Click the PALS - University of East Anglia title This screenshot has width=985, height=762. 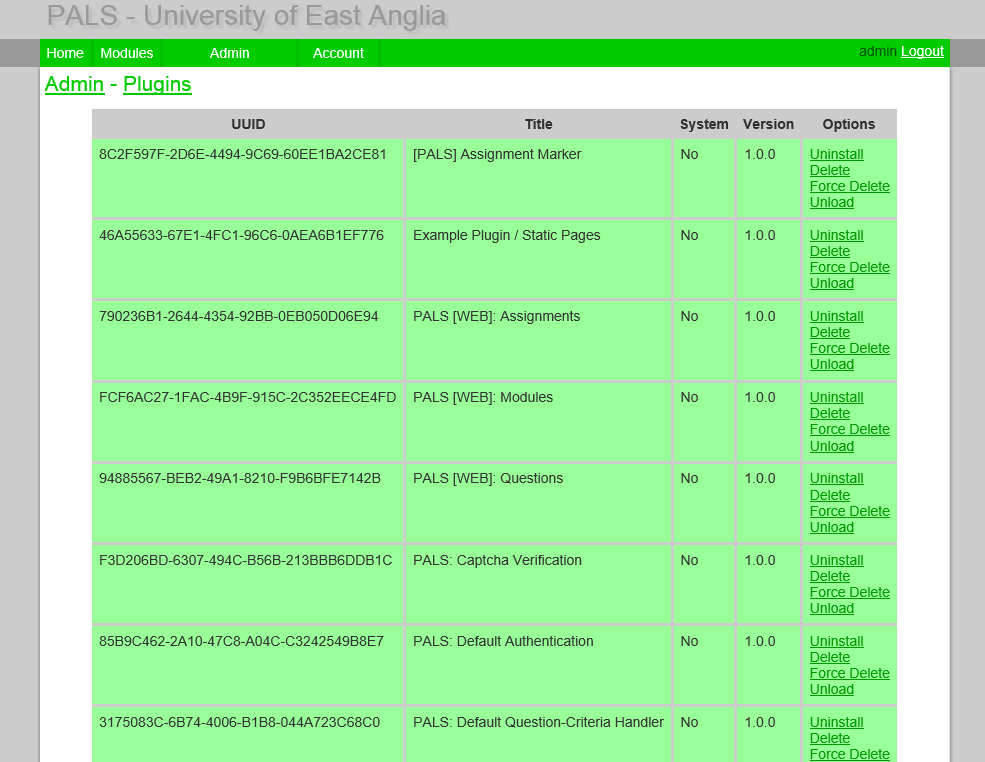point(246,16)
